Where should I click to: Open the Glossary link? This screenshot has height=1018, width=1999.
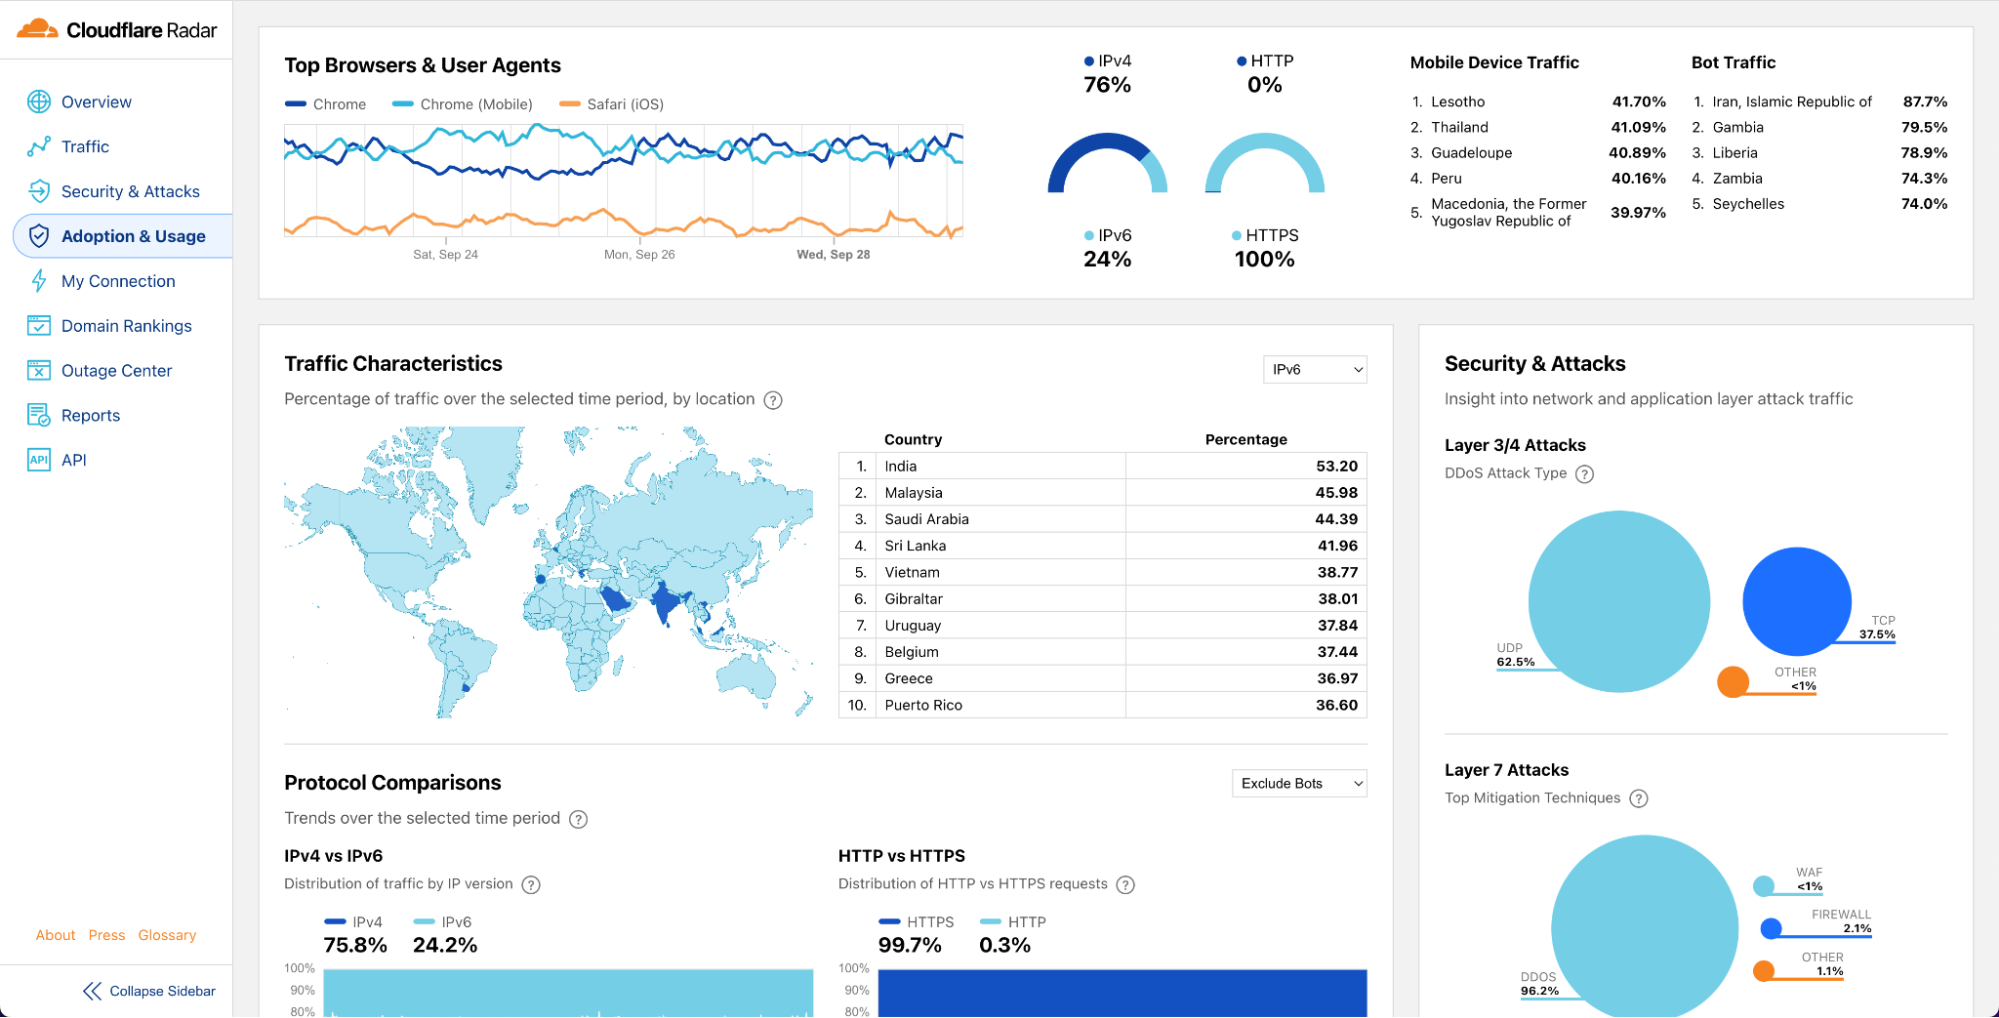point(167,936)
